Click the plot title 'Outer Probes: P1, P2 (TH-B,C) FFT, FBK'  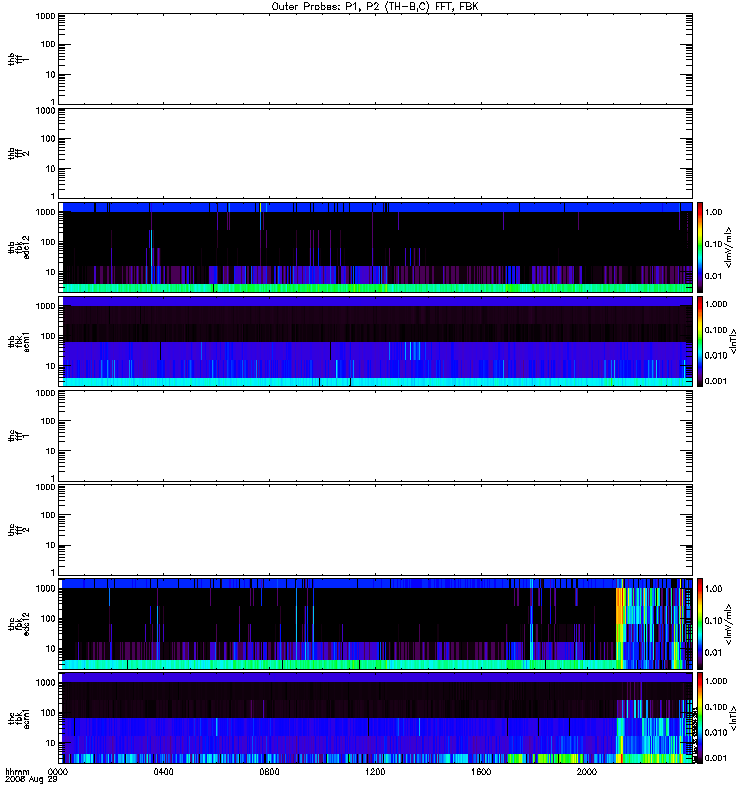(x=375, y=7)
